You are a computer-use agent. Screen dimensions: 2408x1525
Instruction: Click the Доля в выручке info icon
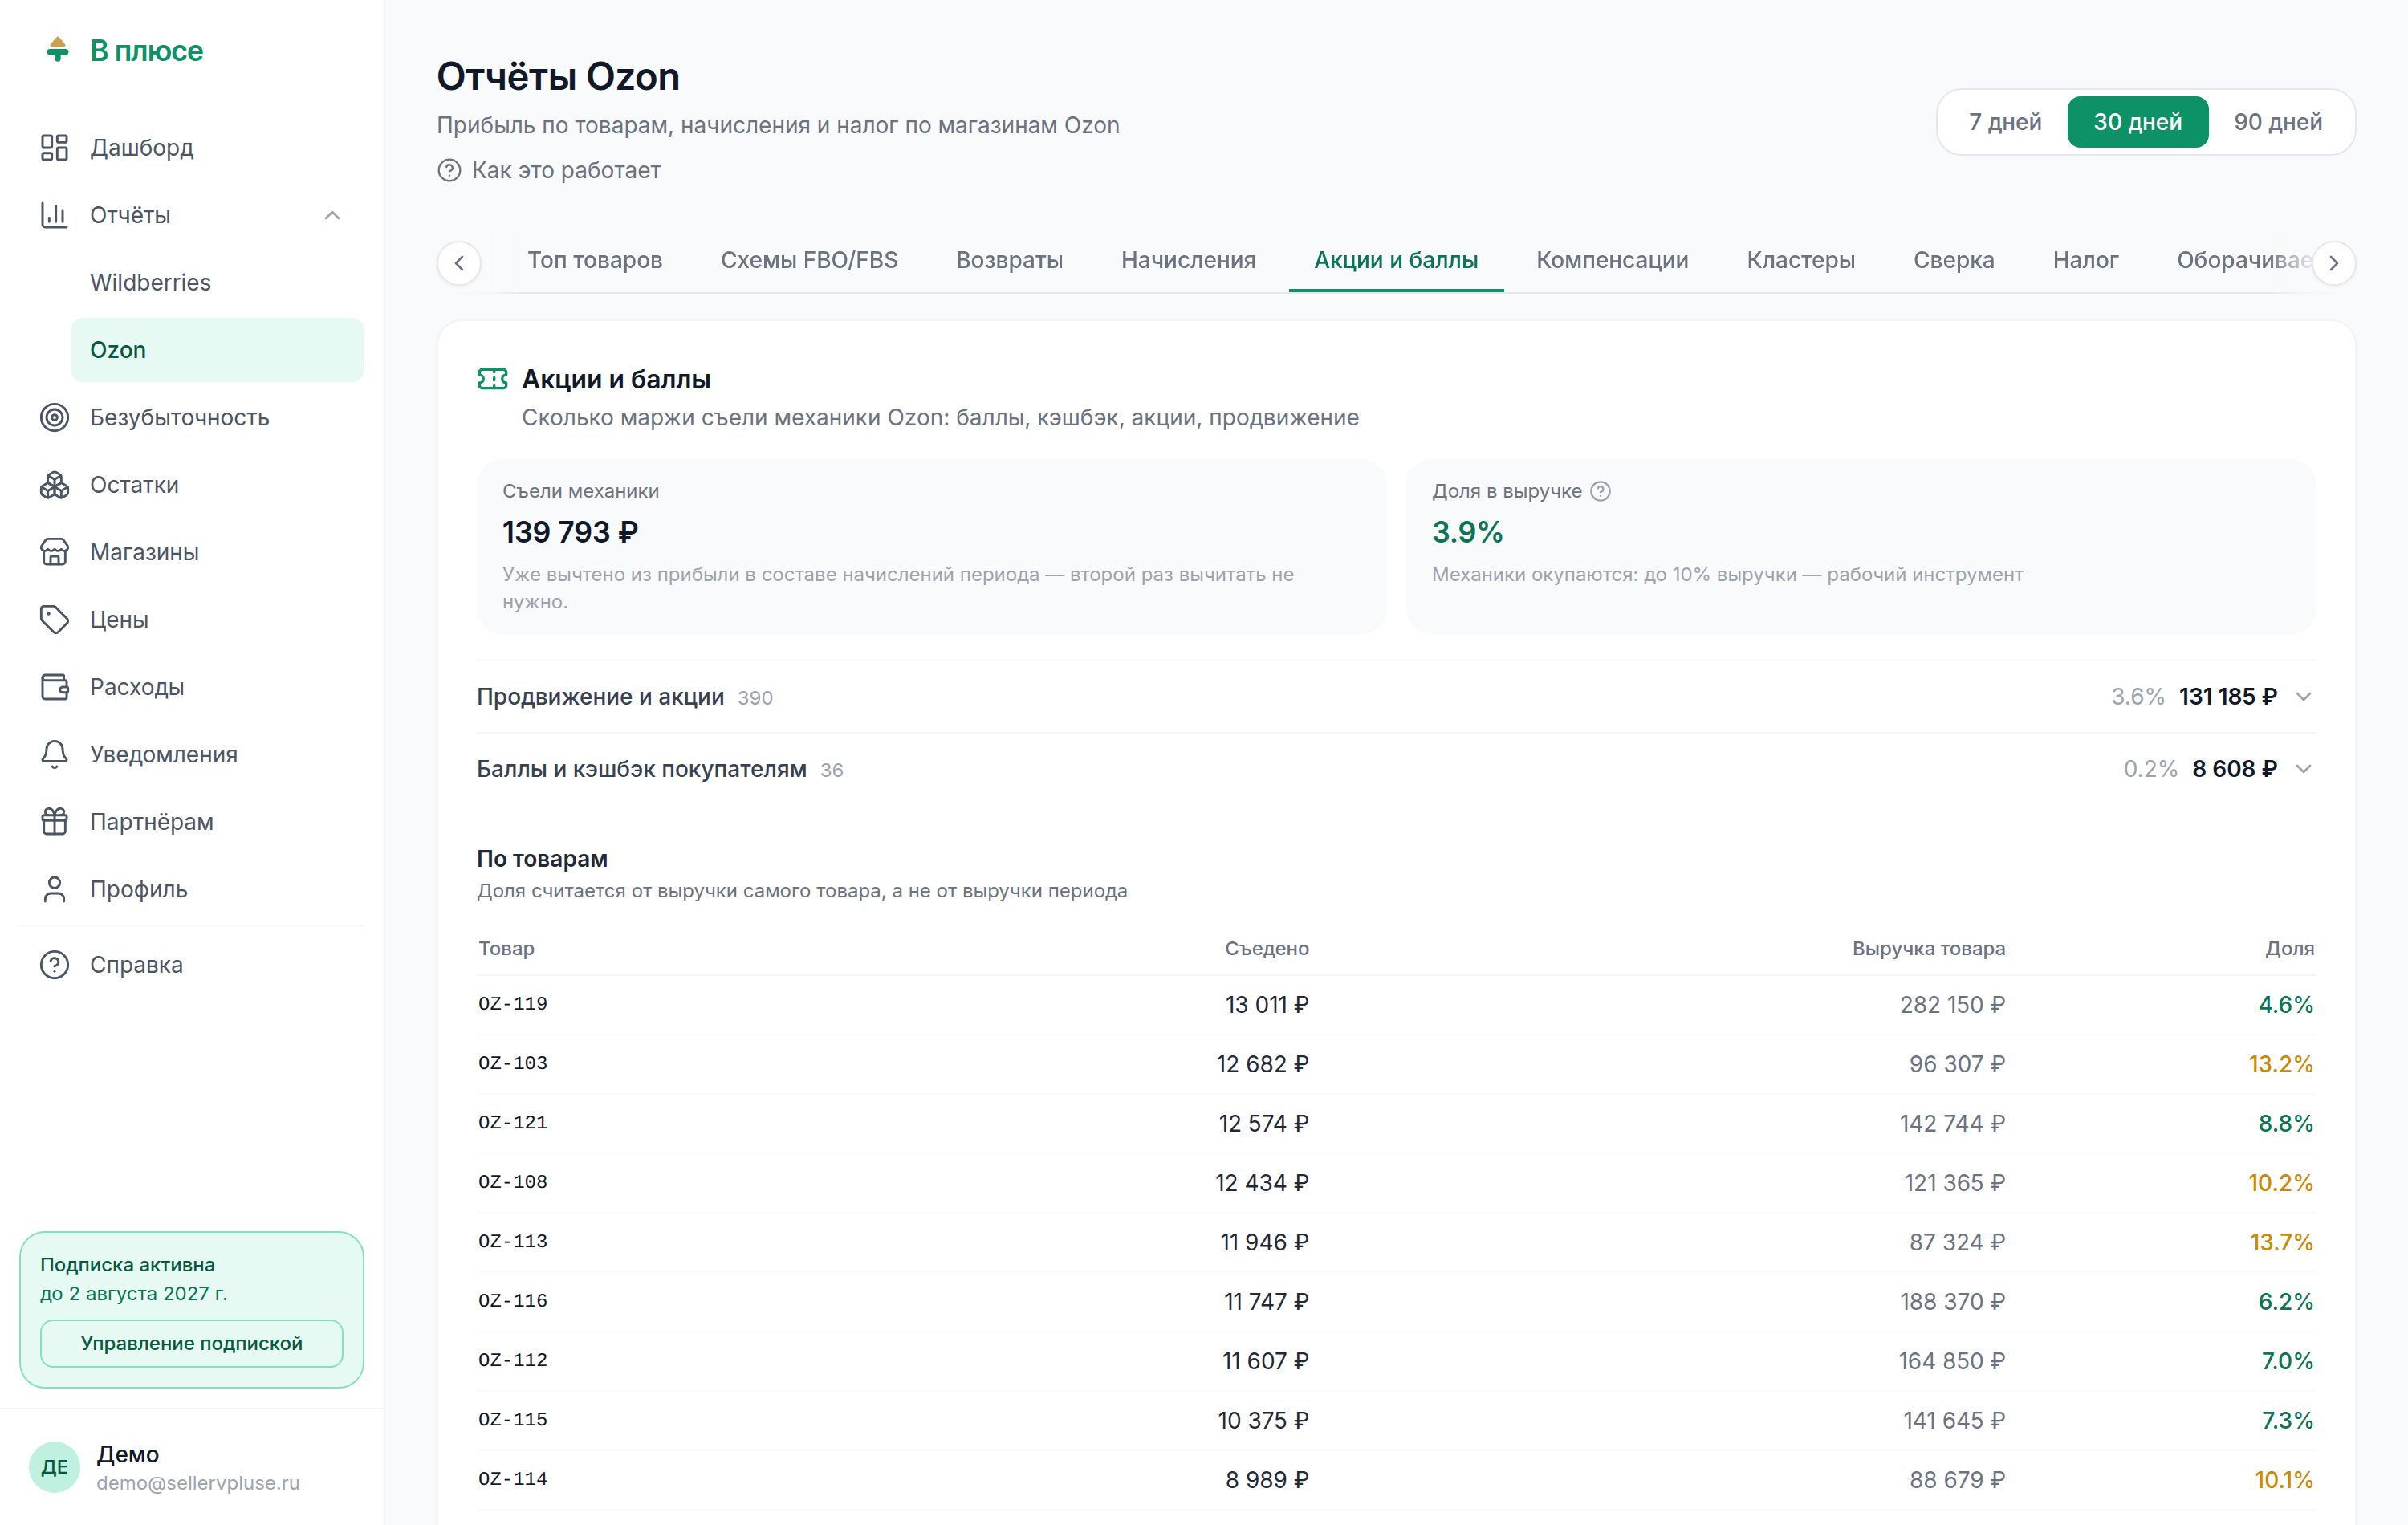(1600, 491)
